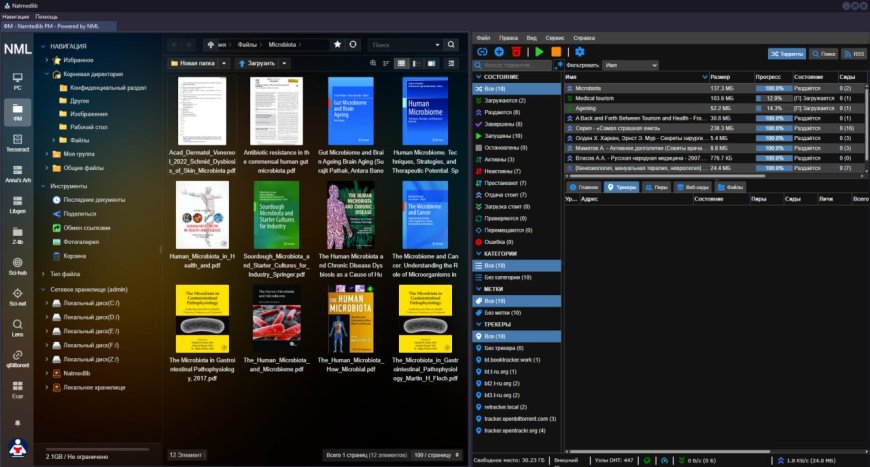Open Sci-hub in the left sidebar
The width and height of the screenshot is (870, 467).
[x=18, y=267]
